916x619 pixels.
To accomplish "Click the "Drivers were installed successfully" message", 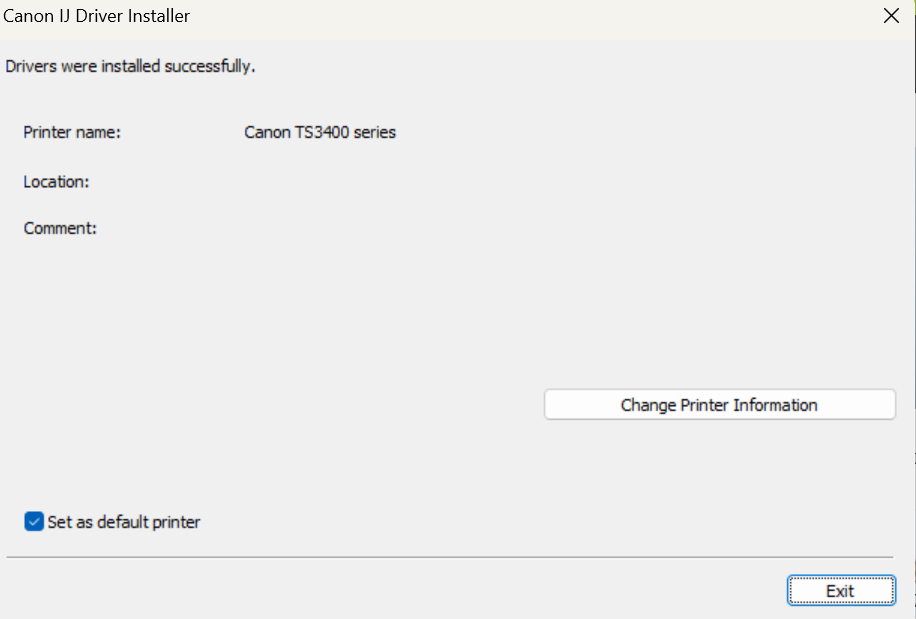I will (130, 67).
